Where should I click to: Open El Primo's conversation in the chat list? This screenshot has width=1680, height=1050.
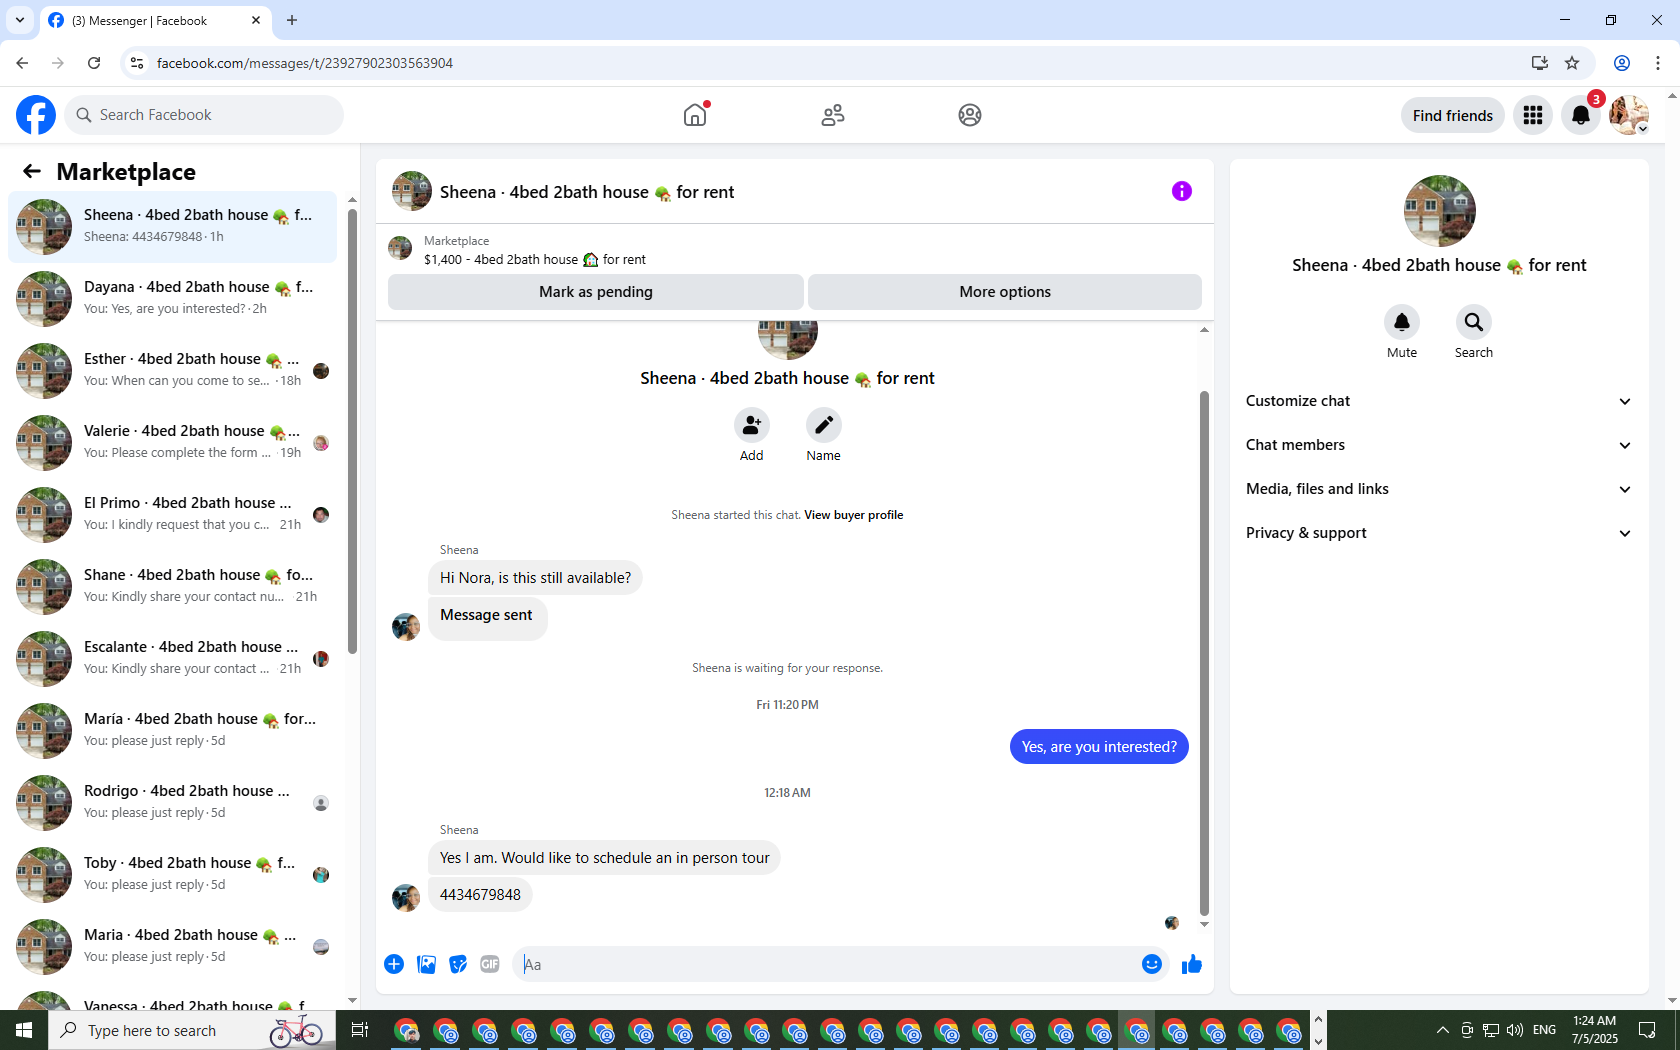173,515
